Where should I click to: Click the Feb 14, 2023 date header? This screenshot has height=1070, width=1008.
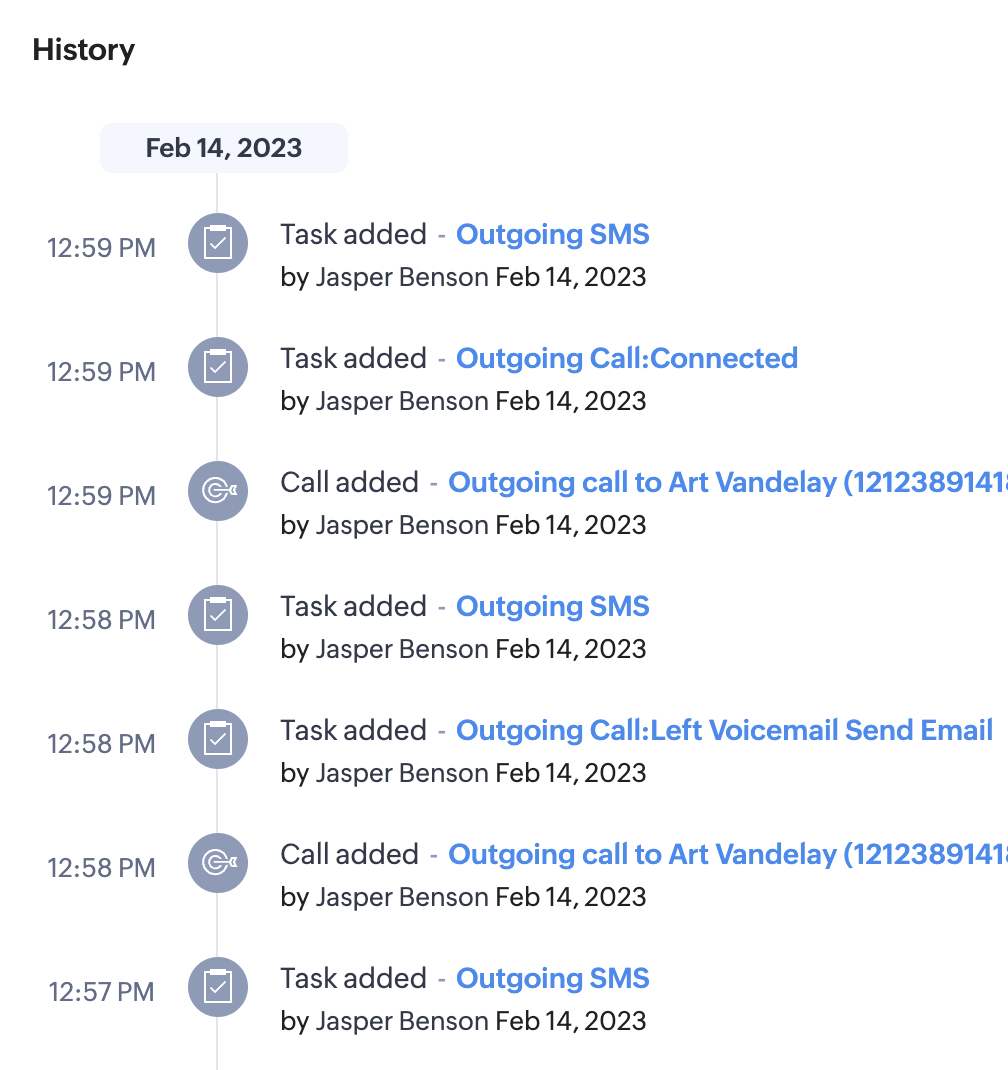click(224, 148)
